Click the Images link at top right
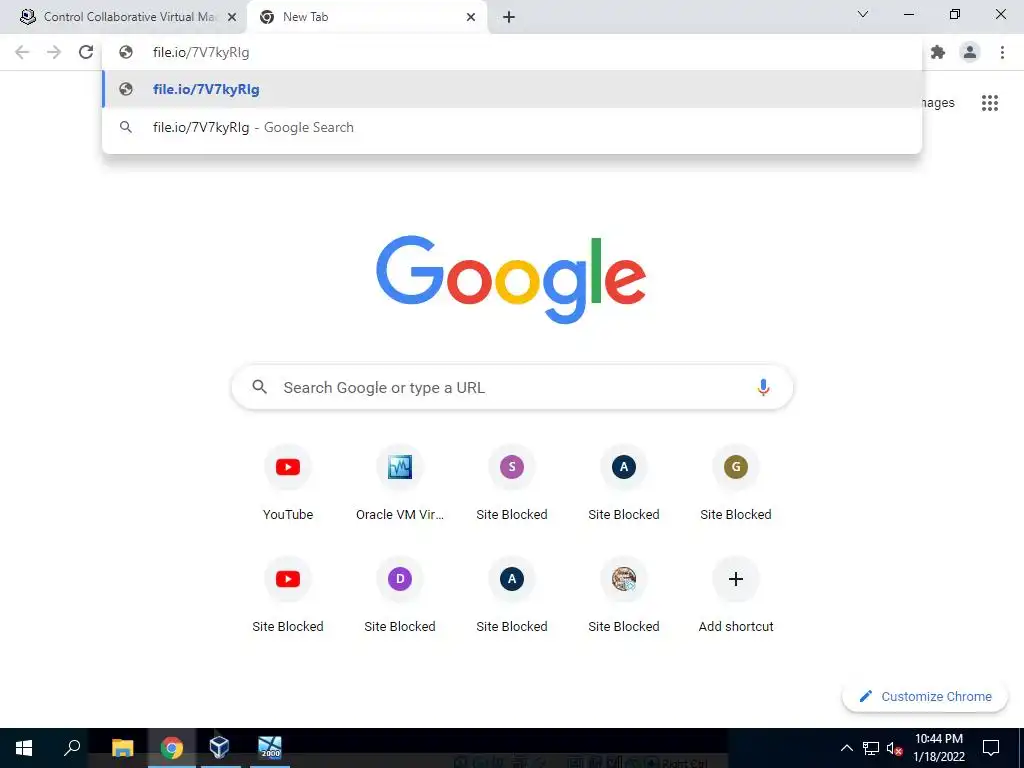 [938, 103]
